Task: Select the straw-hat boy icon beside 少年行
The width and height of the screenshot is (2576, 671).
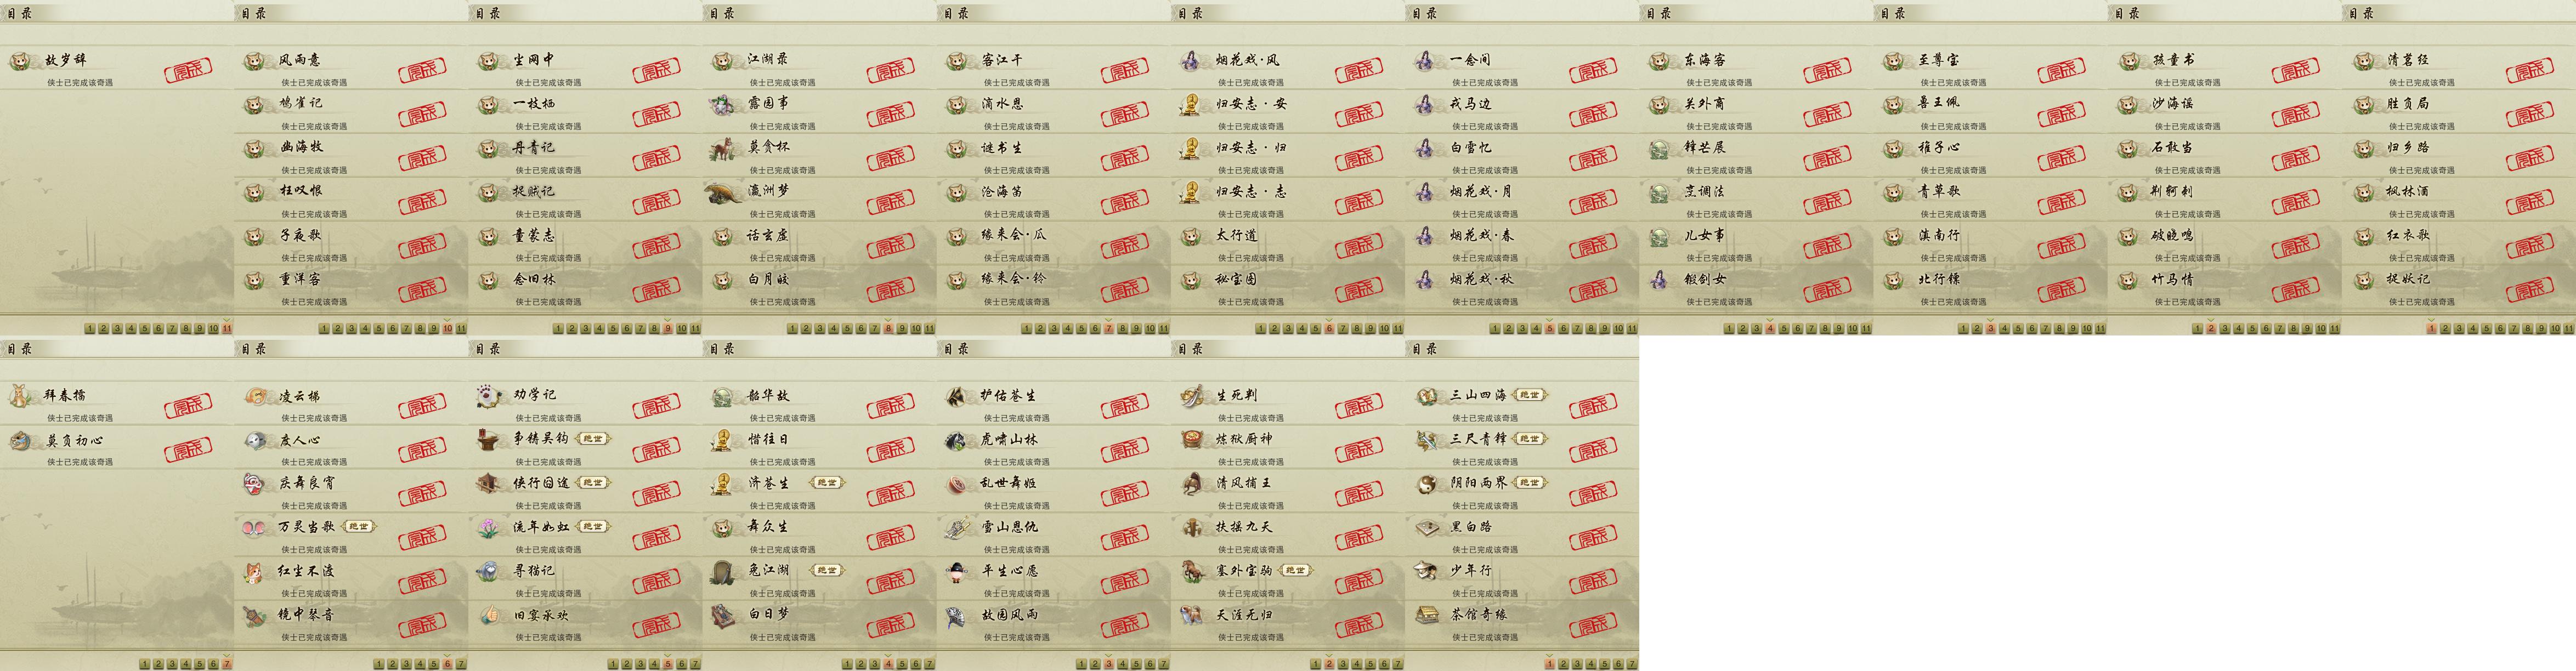Action: point(1427,571)
